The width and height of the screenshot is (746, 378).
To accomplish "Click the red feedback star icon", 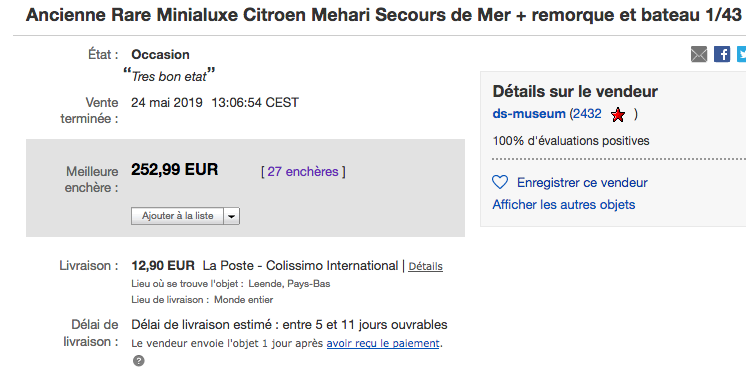I will coord(618,115).
